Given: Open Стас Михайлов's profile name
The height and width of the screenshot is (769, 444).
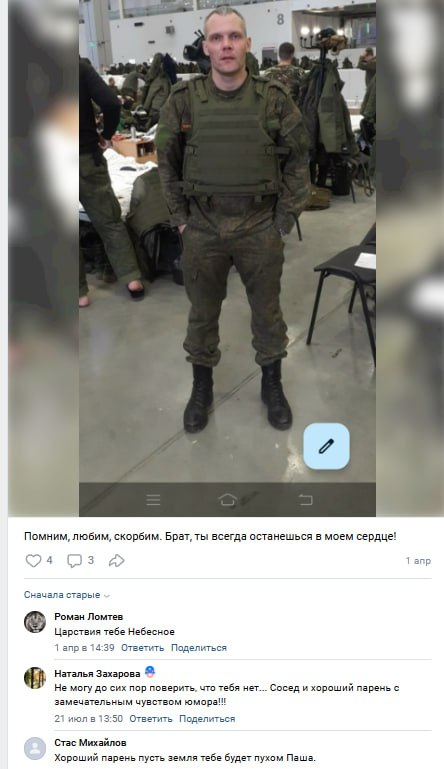Looking at the screenshot, I should [90, 743].
